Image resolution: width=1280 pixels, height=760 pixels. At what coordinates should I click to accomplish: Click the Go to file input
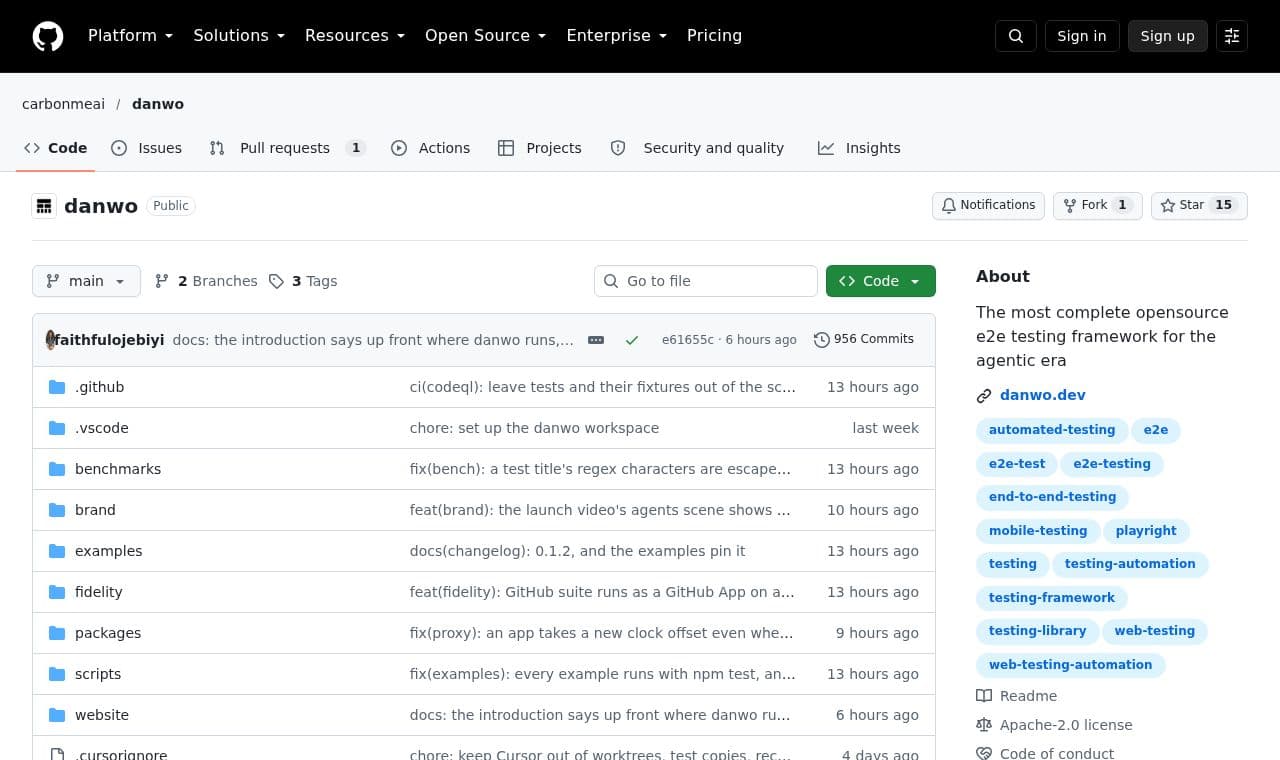[x=706, y=281]
